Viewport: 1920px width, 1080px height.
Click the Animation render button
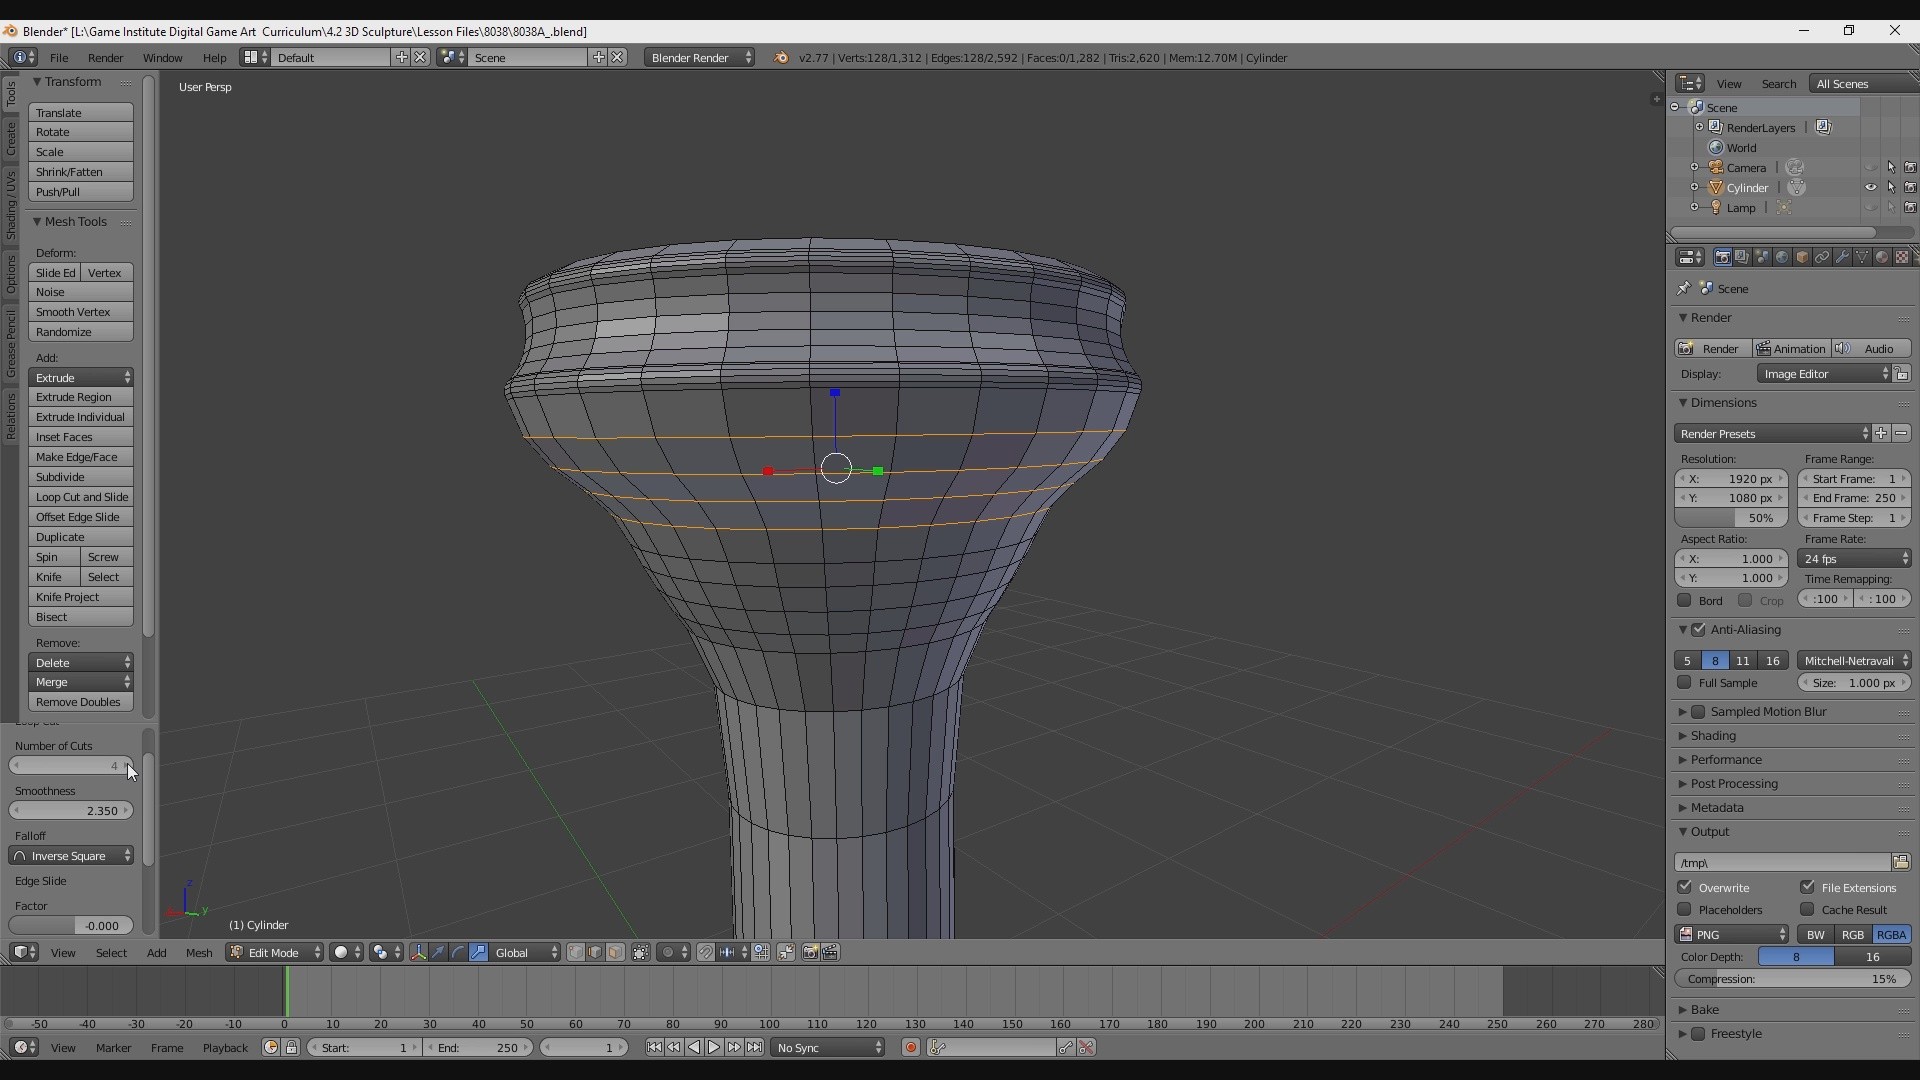[1790, 349]
